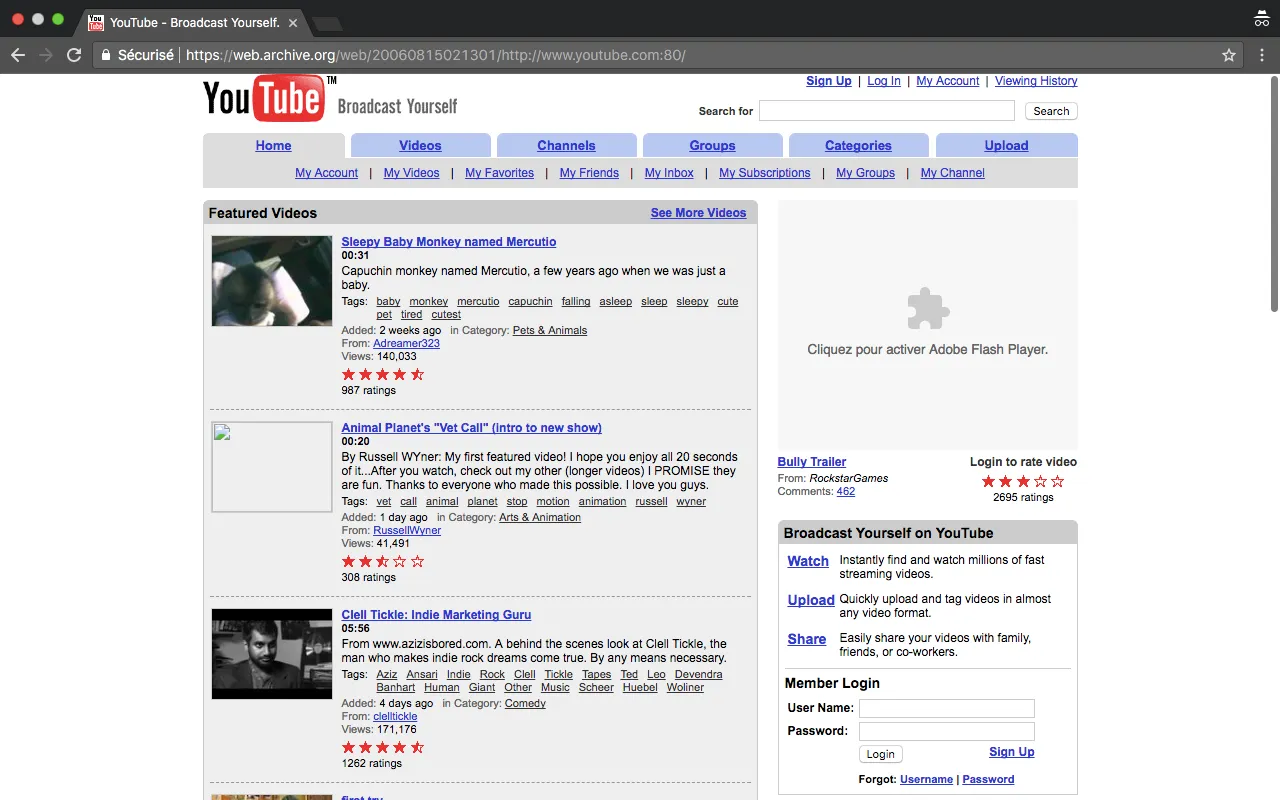Go to My Friends

[x=589, y=173]
